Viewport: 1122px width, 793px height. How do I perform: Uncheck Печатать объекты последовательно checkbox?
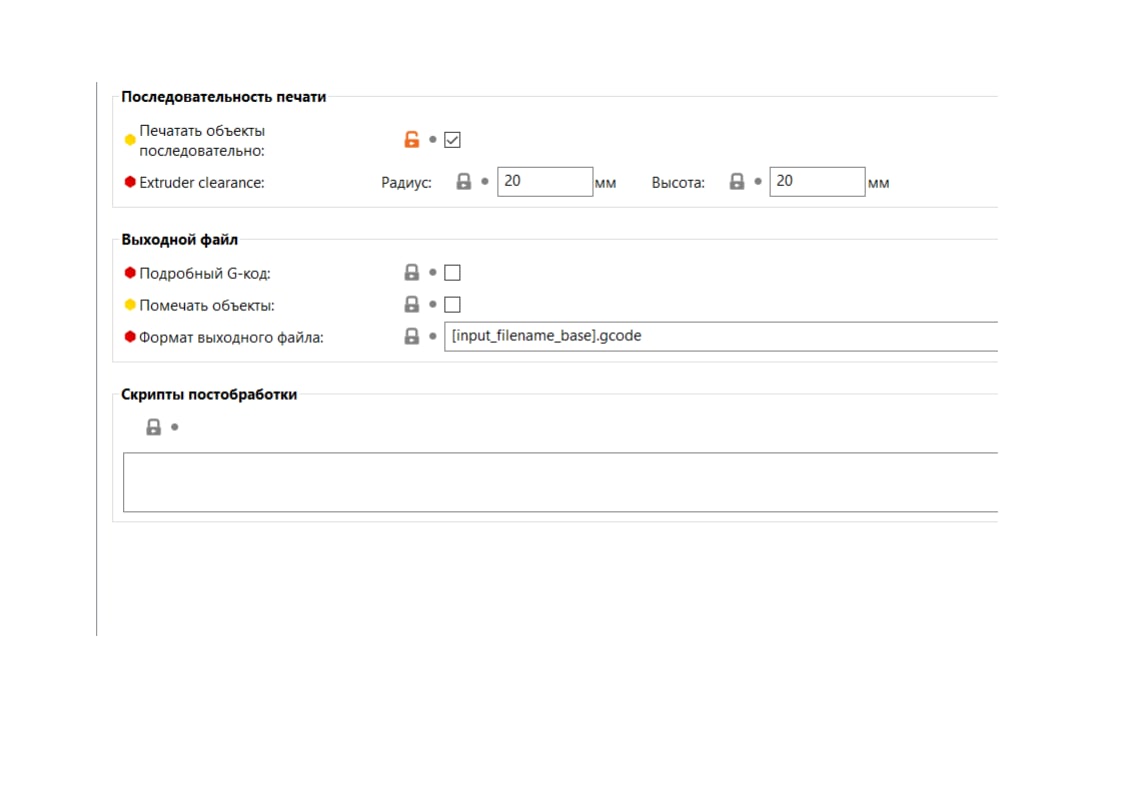coord(452,140)
